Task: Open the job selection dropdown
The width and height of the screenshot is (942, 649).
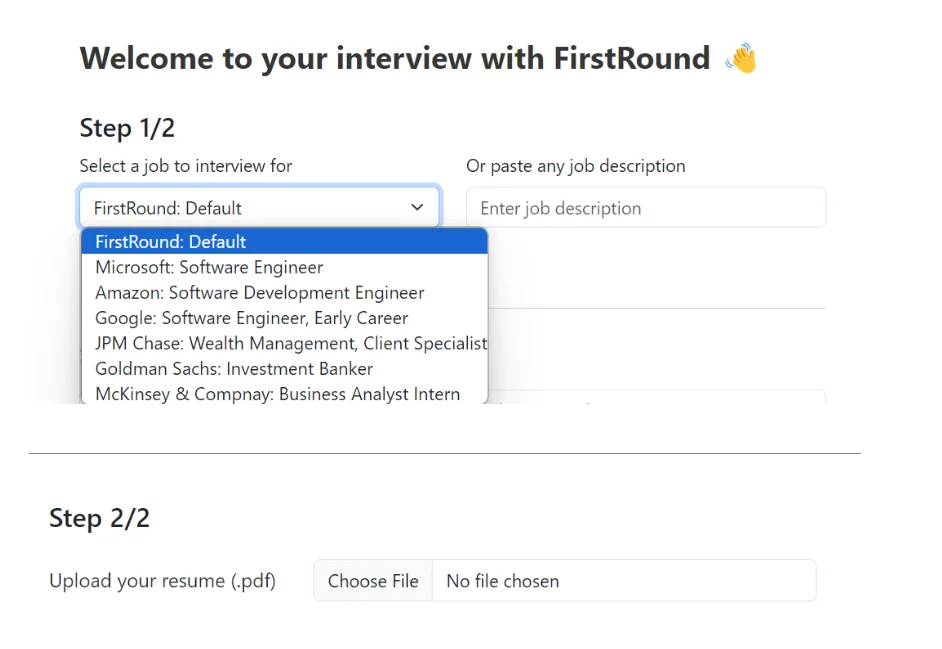Action: (x=258, y=207)
